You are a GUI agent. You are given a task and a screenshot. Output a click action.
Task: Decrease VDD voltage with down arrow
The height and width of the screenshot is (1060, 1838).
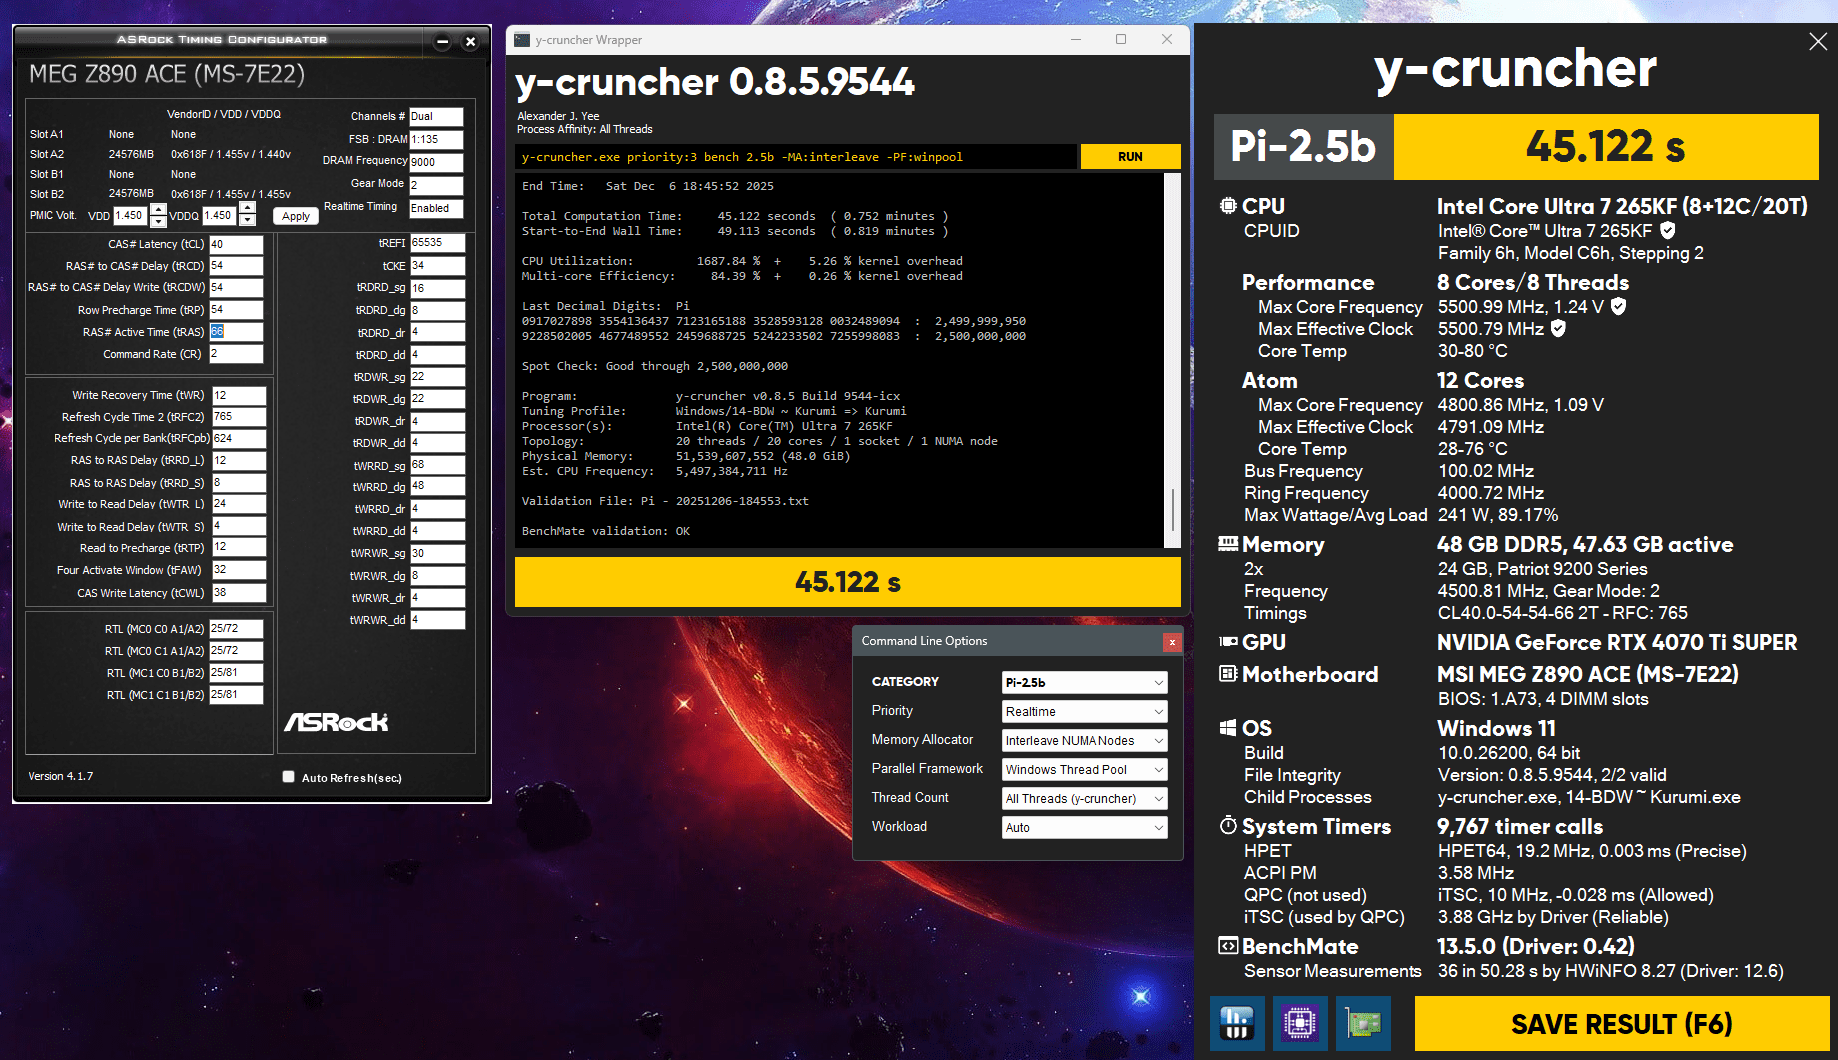pos(158,221)
